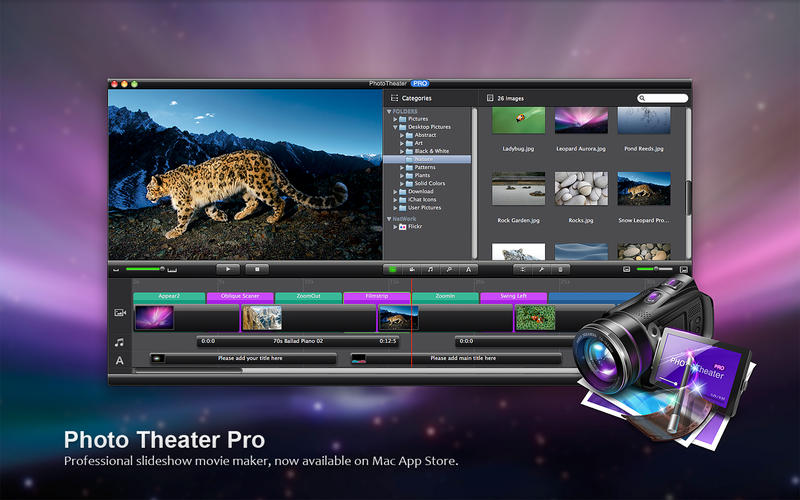Click the photo track icon beside timeline
Screen dimensions: 800x500
pyautogui.click(x=120, y=312)
